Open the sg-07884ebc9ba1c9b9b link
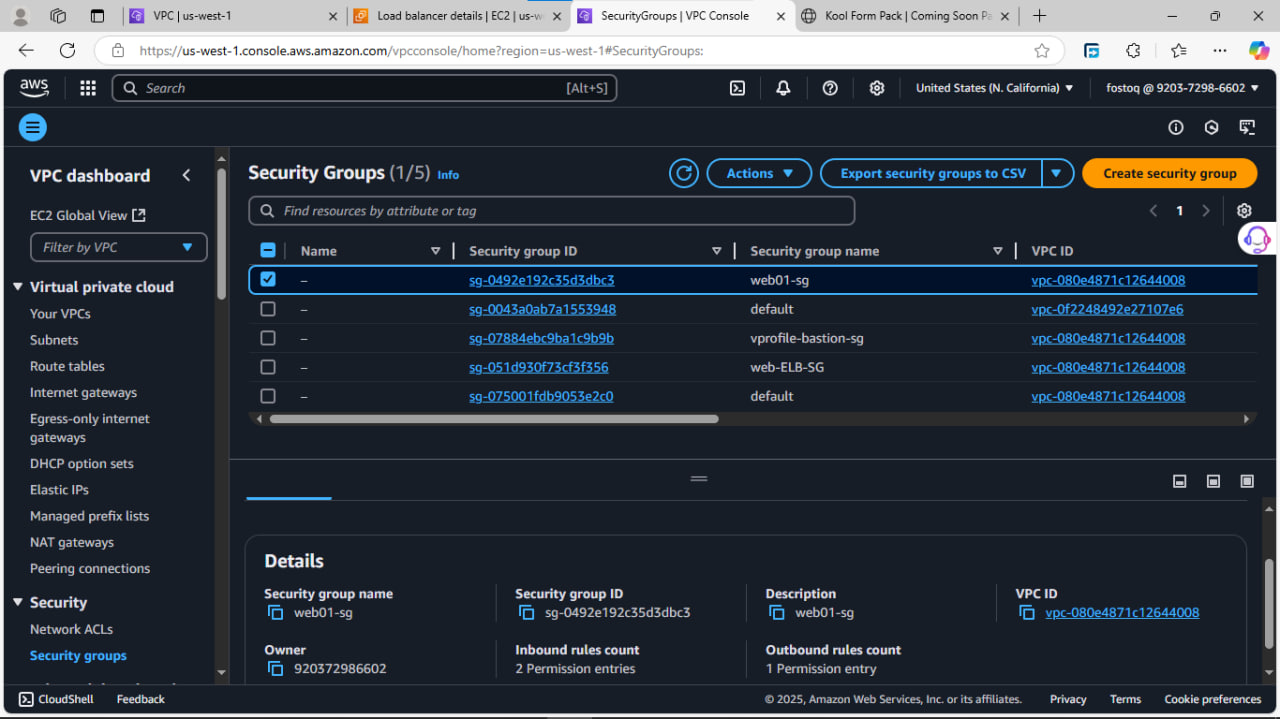The width and height of the screenshot is (1280, 719). click(x=541, y=338)
